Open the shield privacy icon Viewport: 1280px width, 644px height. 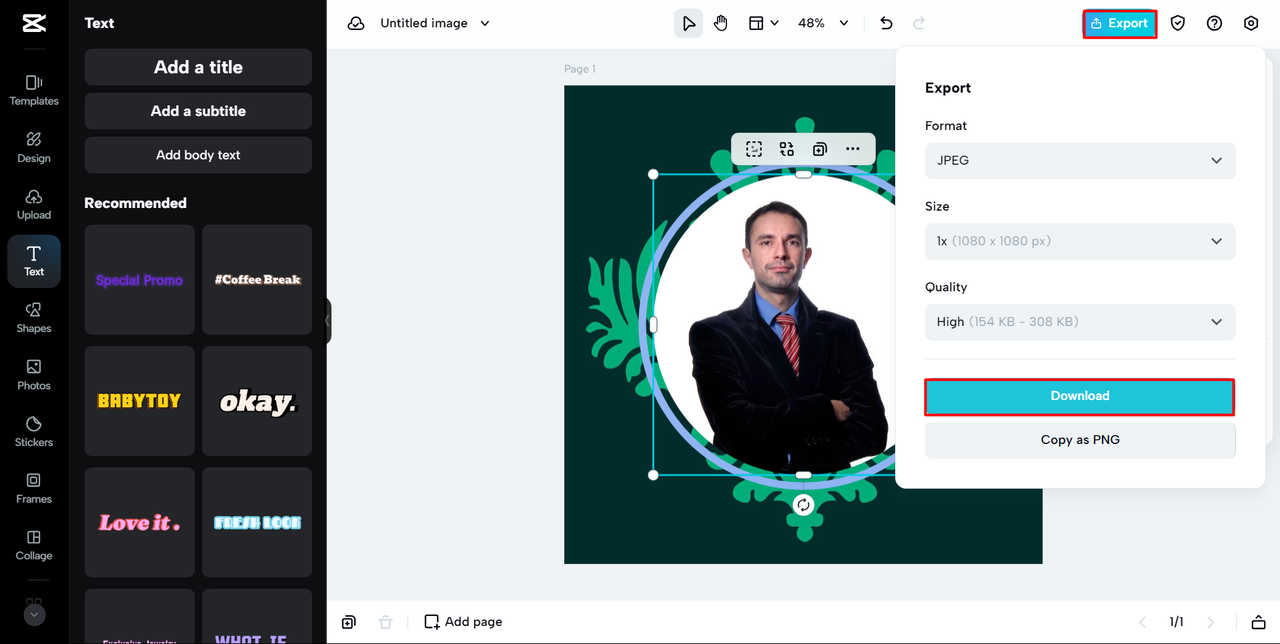[1178, 23]
